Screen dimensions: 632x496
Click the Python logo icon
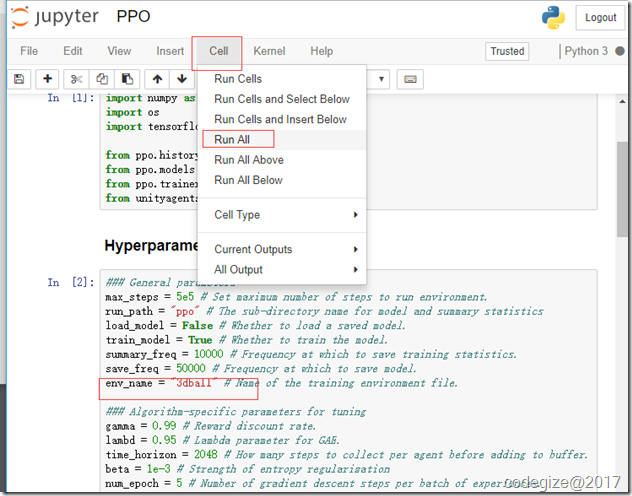553,18
